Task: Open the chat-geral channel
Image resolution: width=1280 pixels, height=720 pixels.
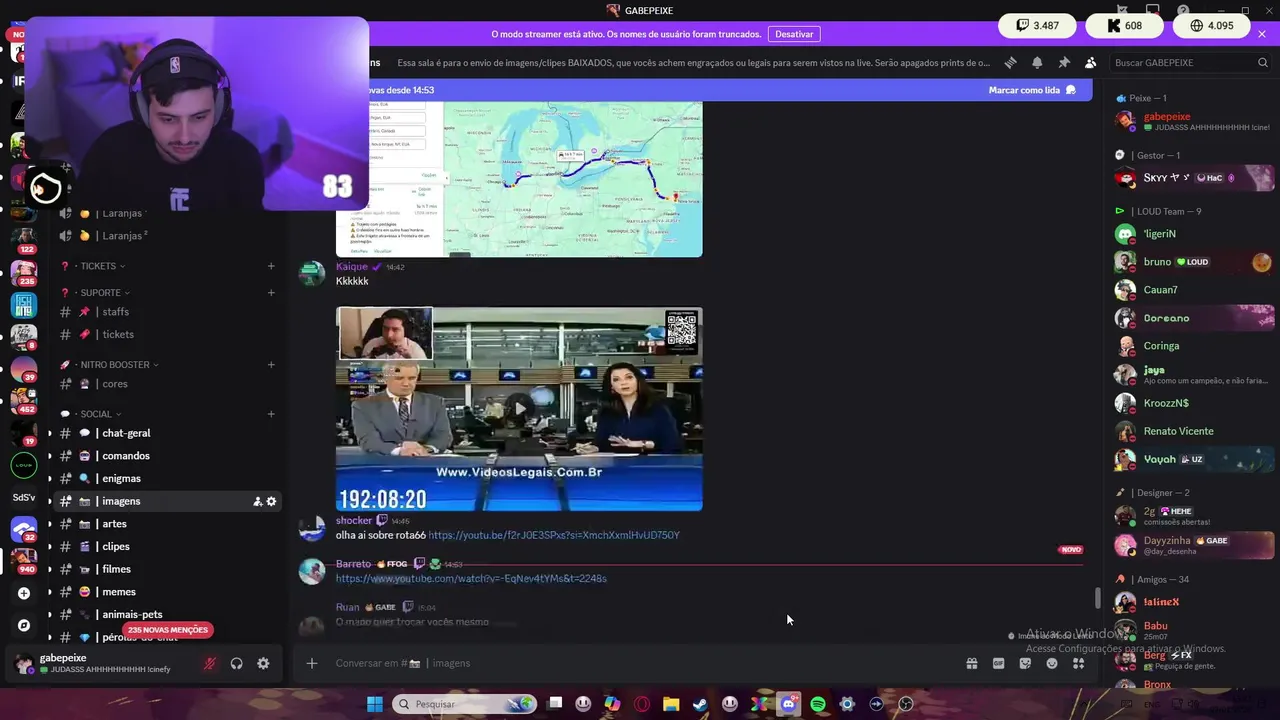Action: click(167, 433)
